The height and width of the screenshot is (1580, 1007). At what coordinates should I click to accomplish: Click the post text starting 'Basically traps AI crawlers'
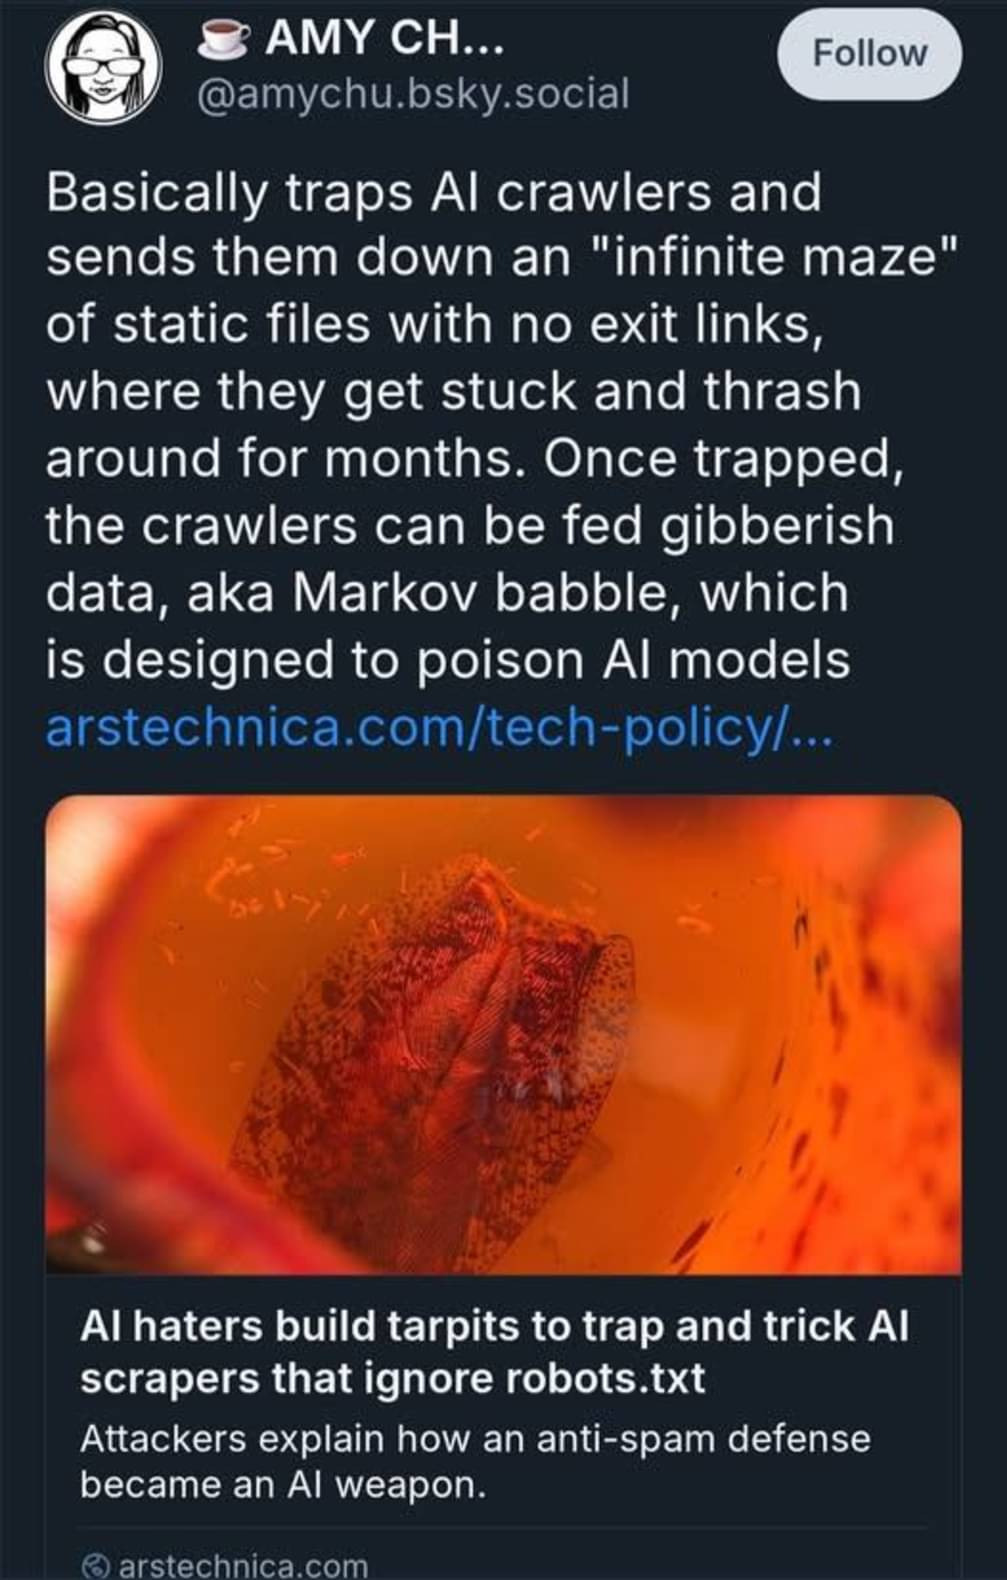pos(432,191)
